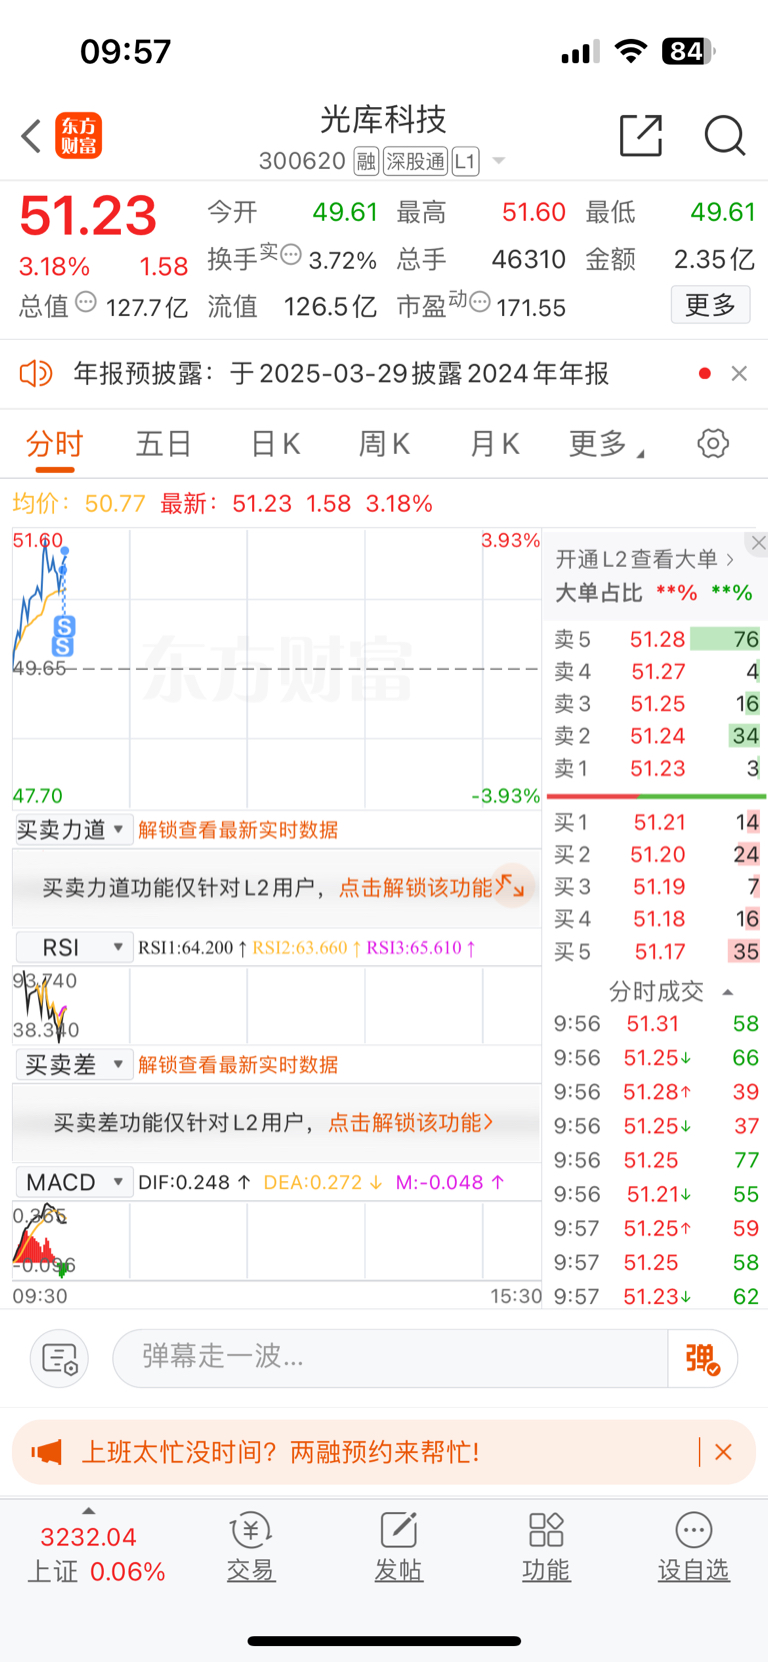Screen dimensions: 768x1663
Task: Select 买5 row at 51.17
Action: point(657,951)
